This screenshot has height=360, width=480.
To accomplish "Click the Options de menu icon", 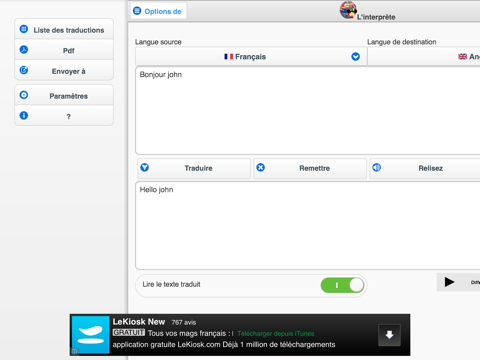I will (137, 11).
